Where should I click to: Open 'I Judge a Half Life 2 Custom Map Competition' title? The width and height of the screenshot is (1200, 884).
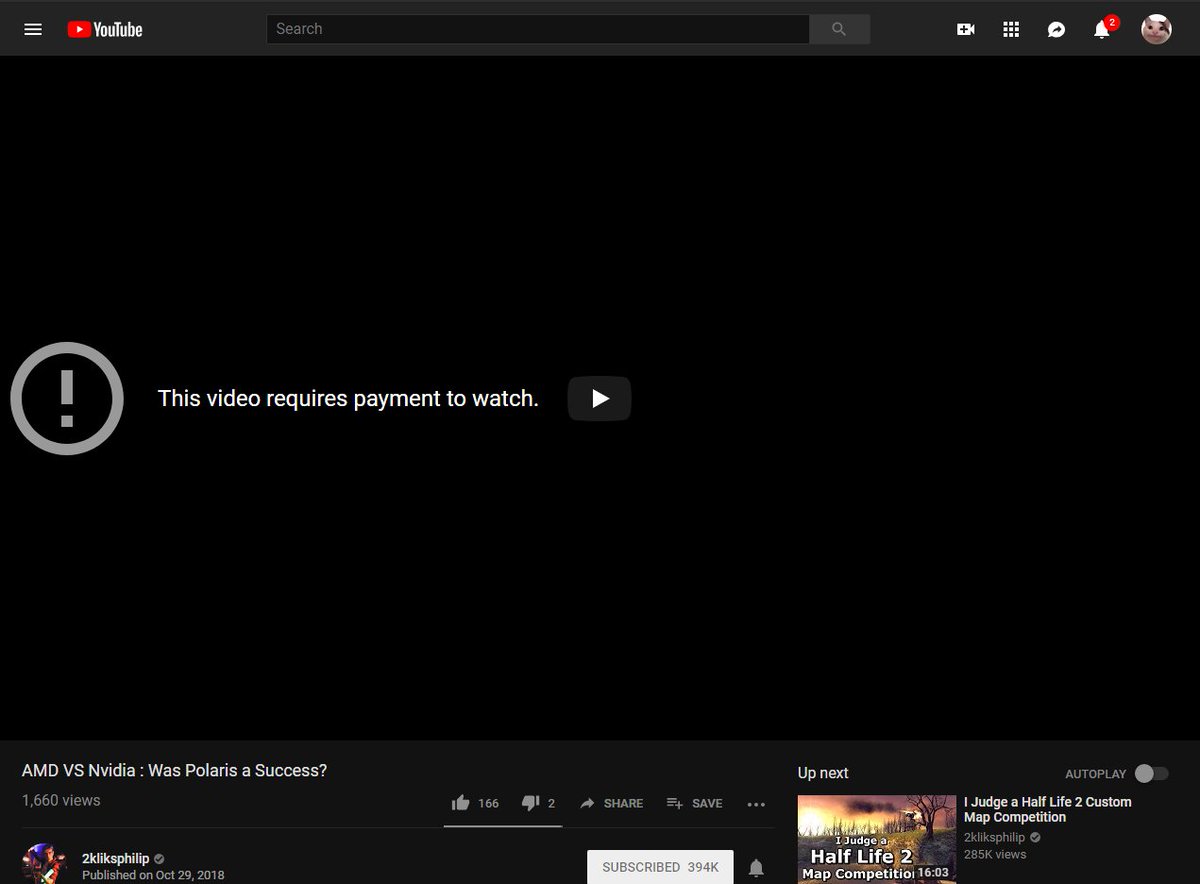pyautogui.click(x=1048, y=809)
